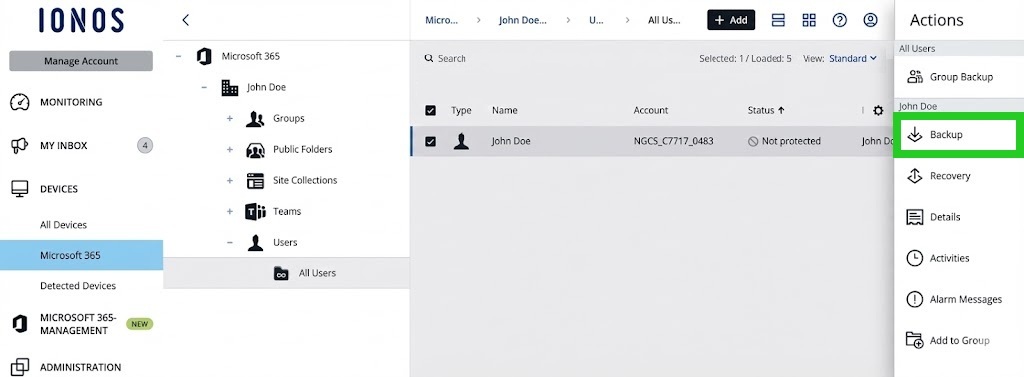Click the Public Folders icon

click(x=255, y=150)
